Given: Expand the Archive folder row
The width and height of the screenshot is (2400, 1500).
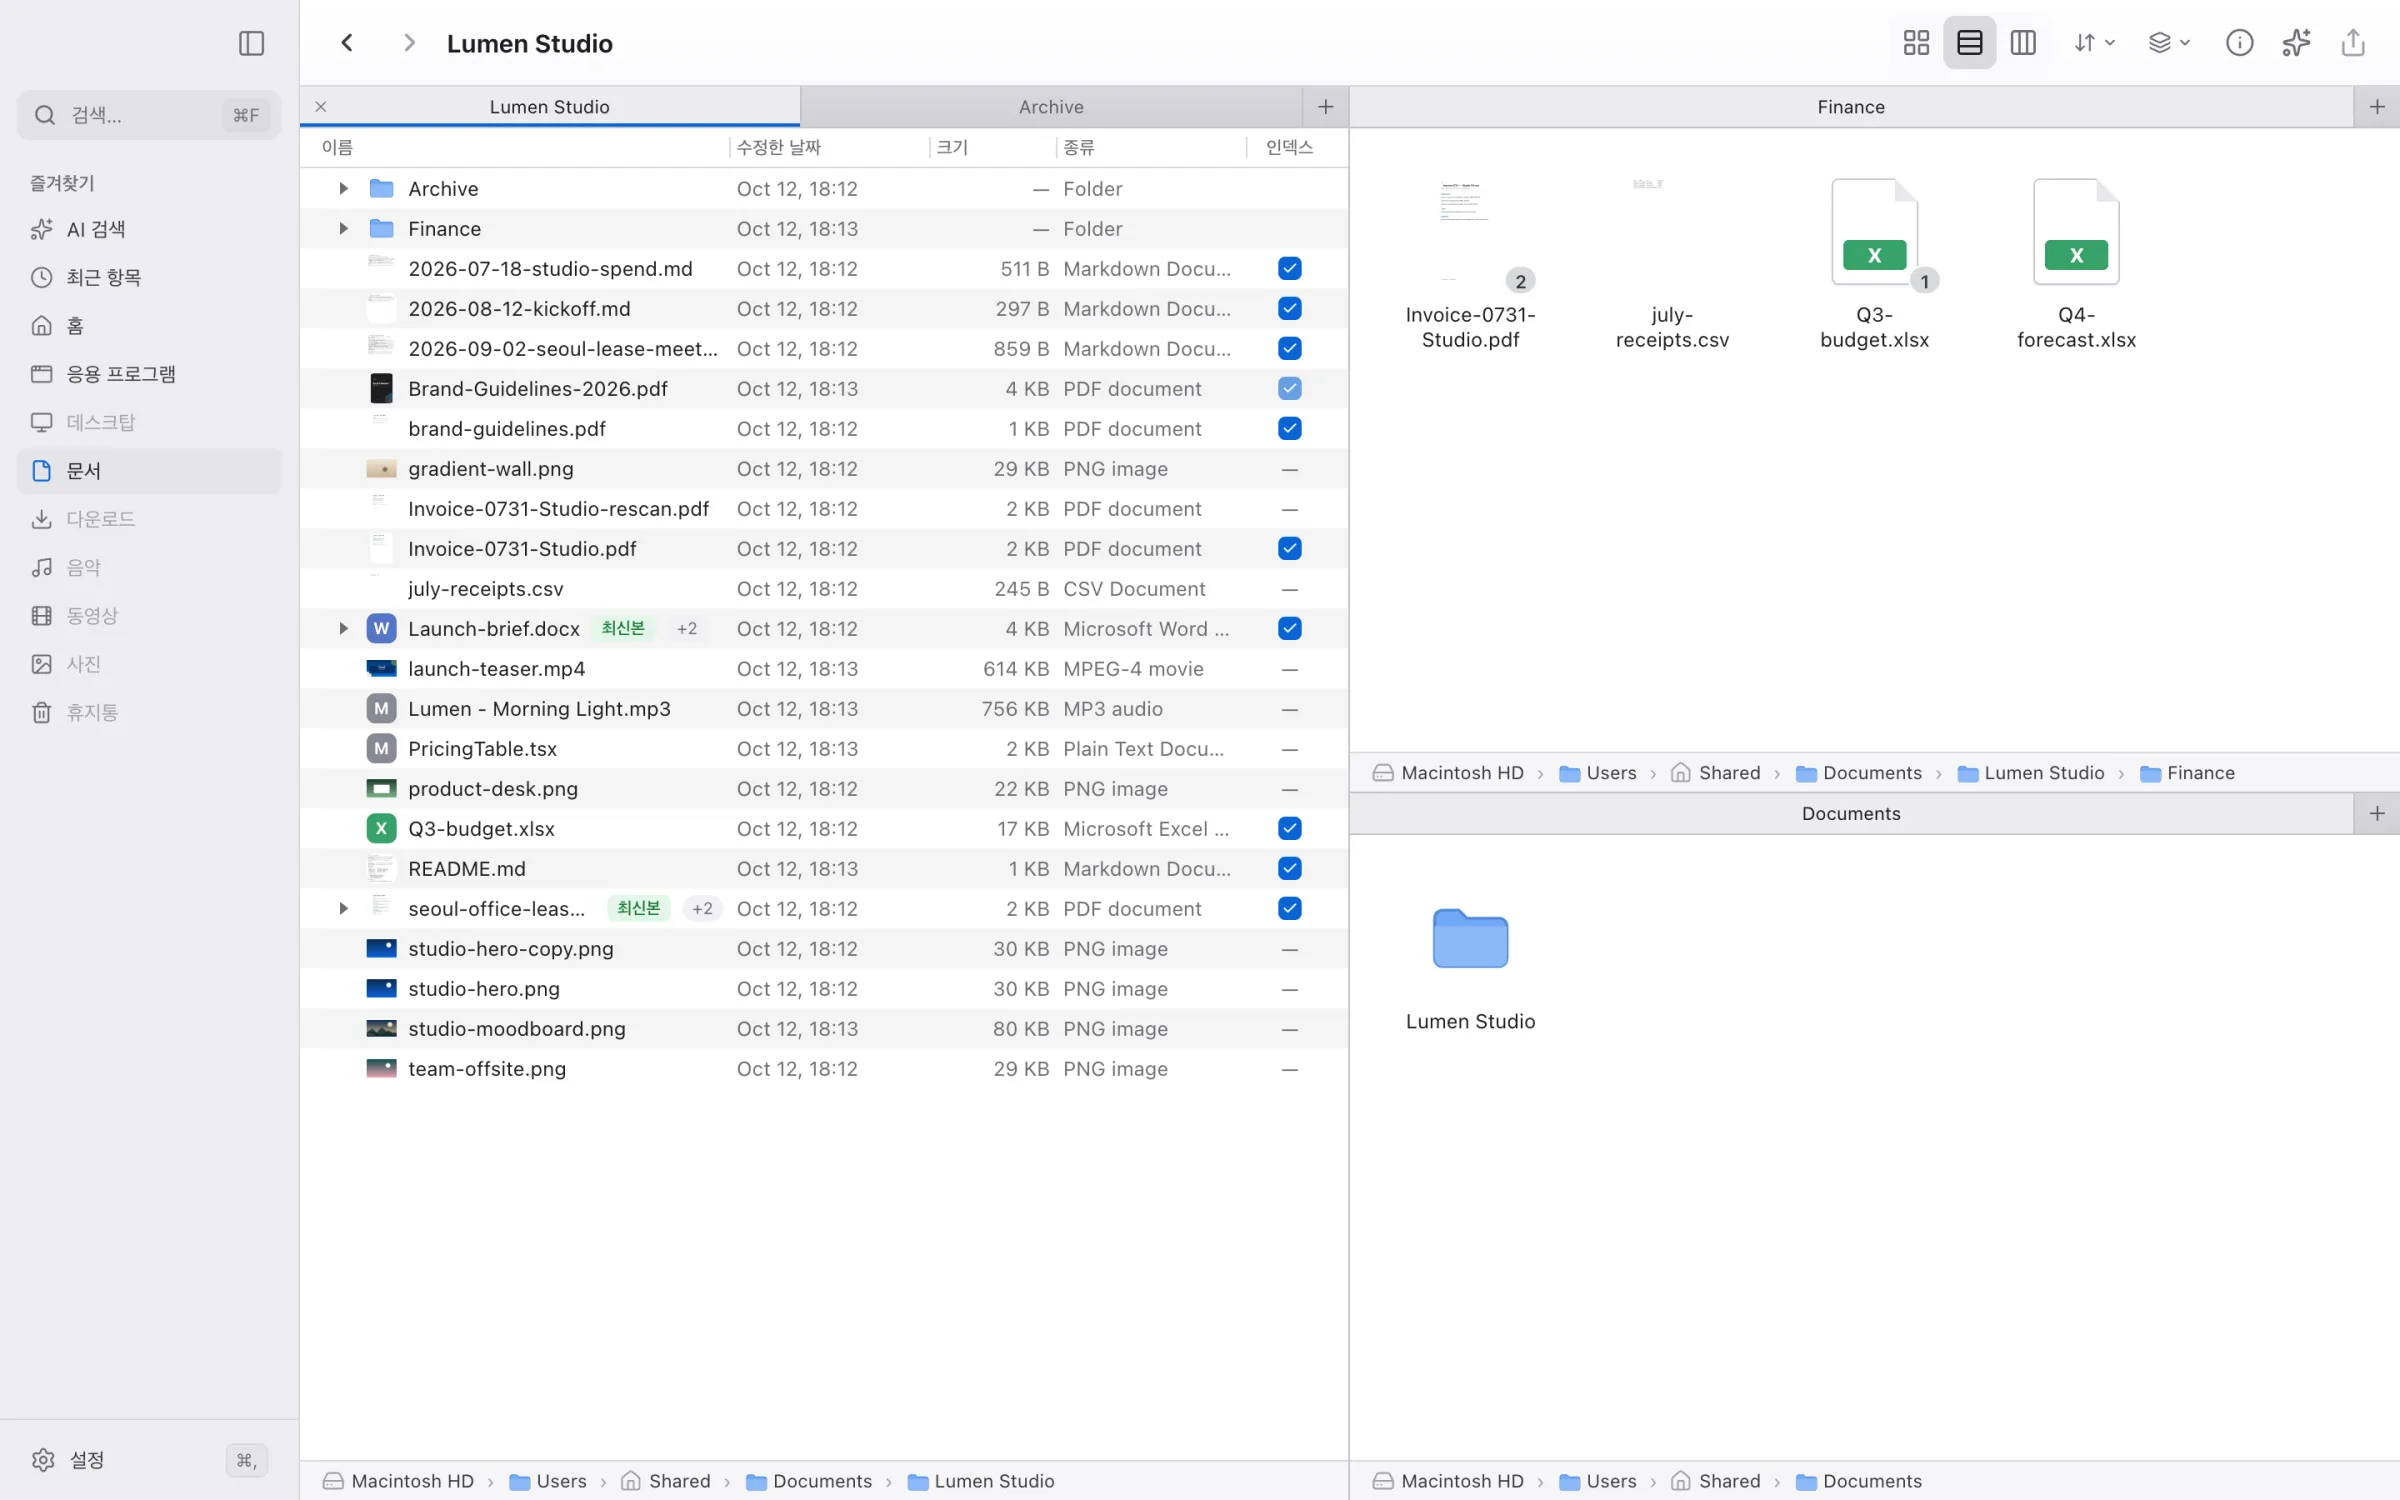Looking at the screenshot, I should click(343, 188).
